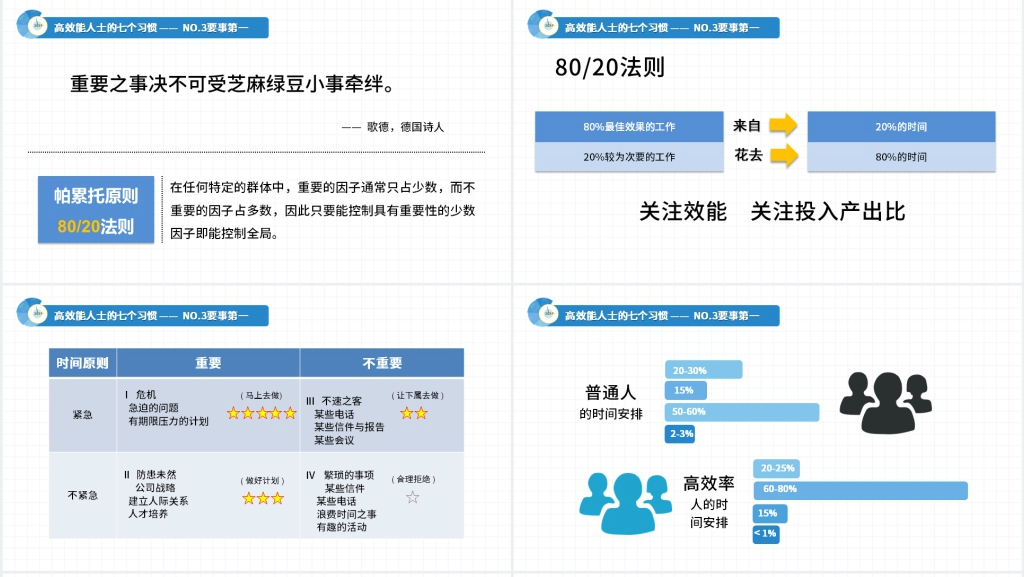Click the 帕累托原则 blue box
Viewport: 1024px width, 577px height.
click(96, 210)
